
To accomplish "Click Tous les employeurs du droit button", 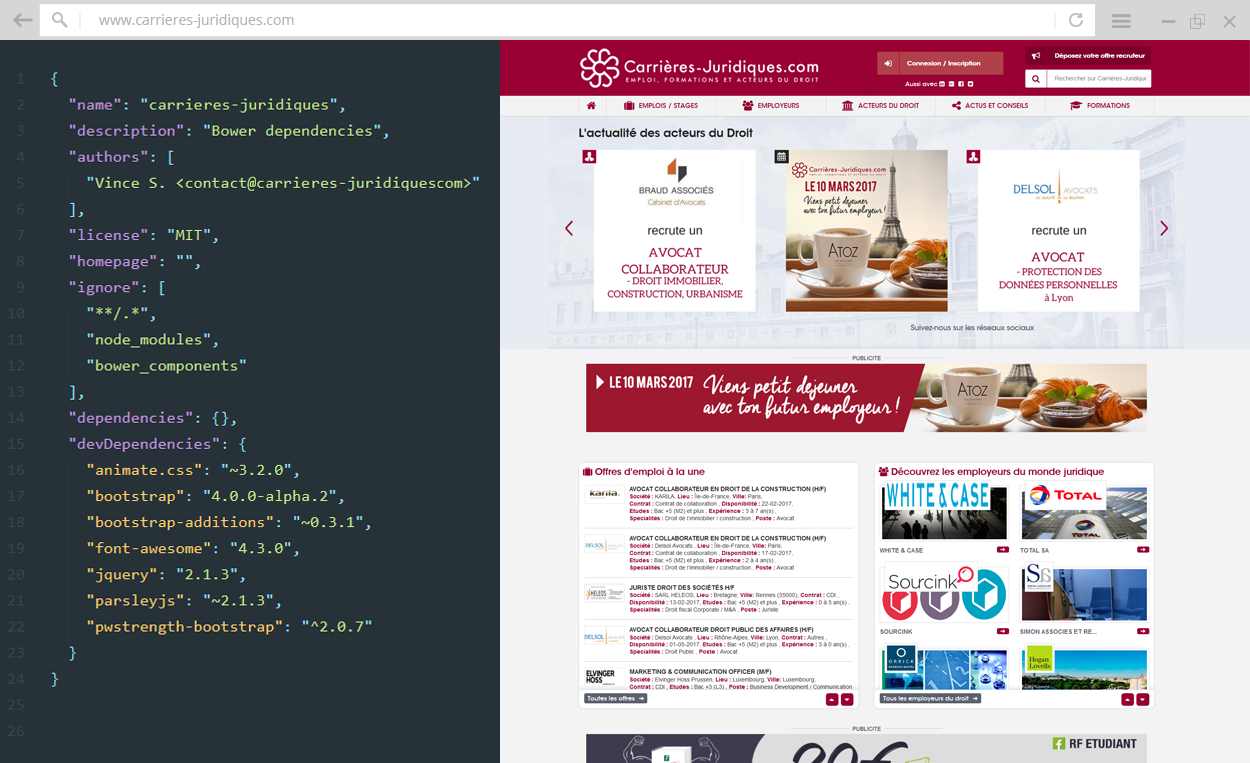I will pyautogui.click(x=930, y=698).
